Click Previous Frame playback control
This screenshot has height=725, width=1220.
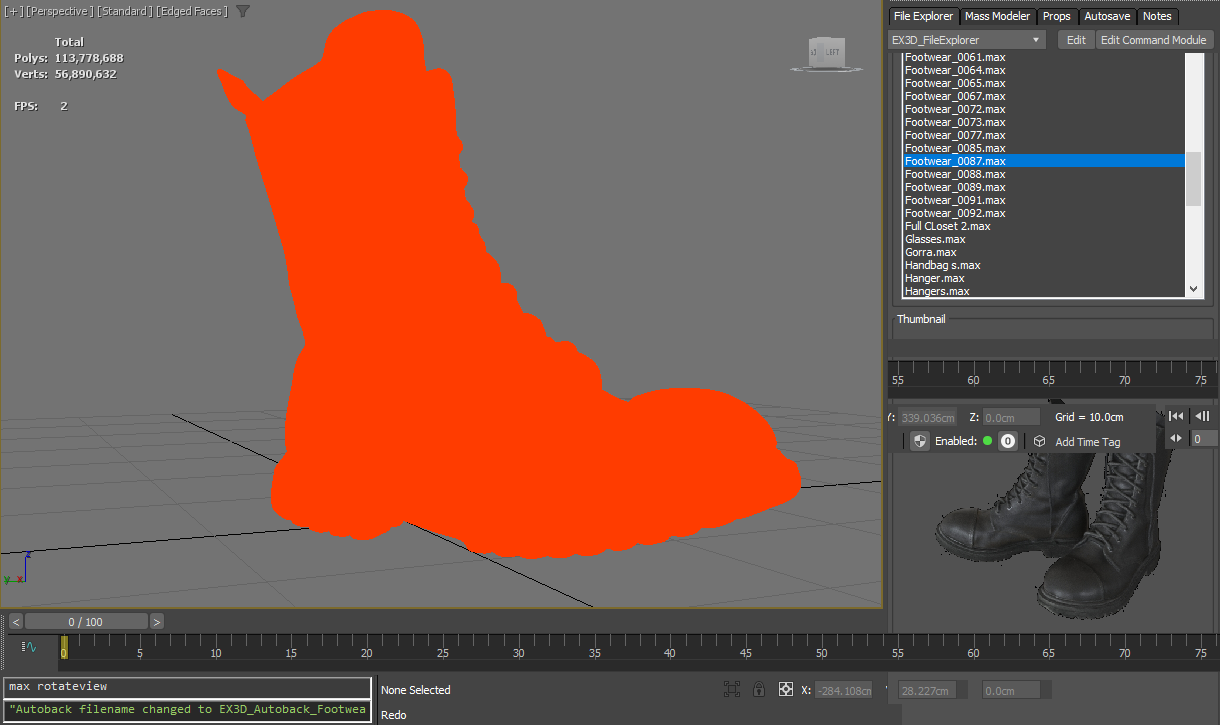click(1203, 416)
